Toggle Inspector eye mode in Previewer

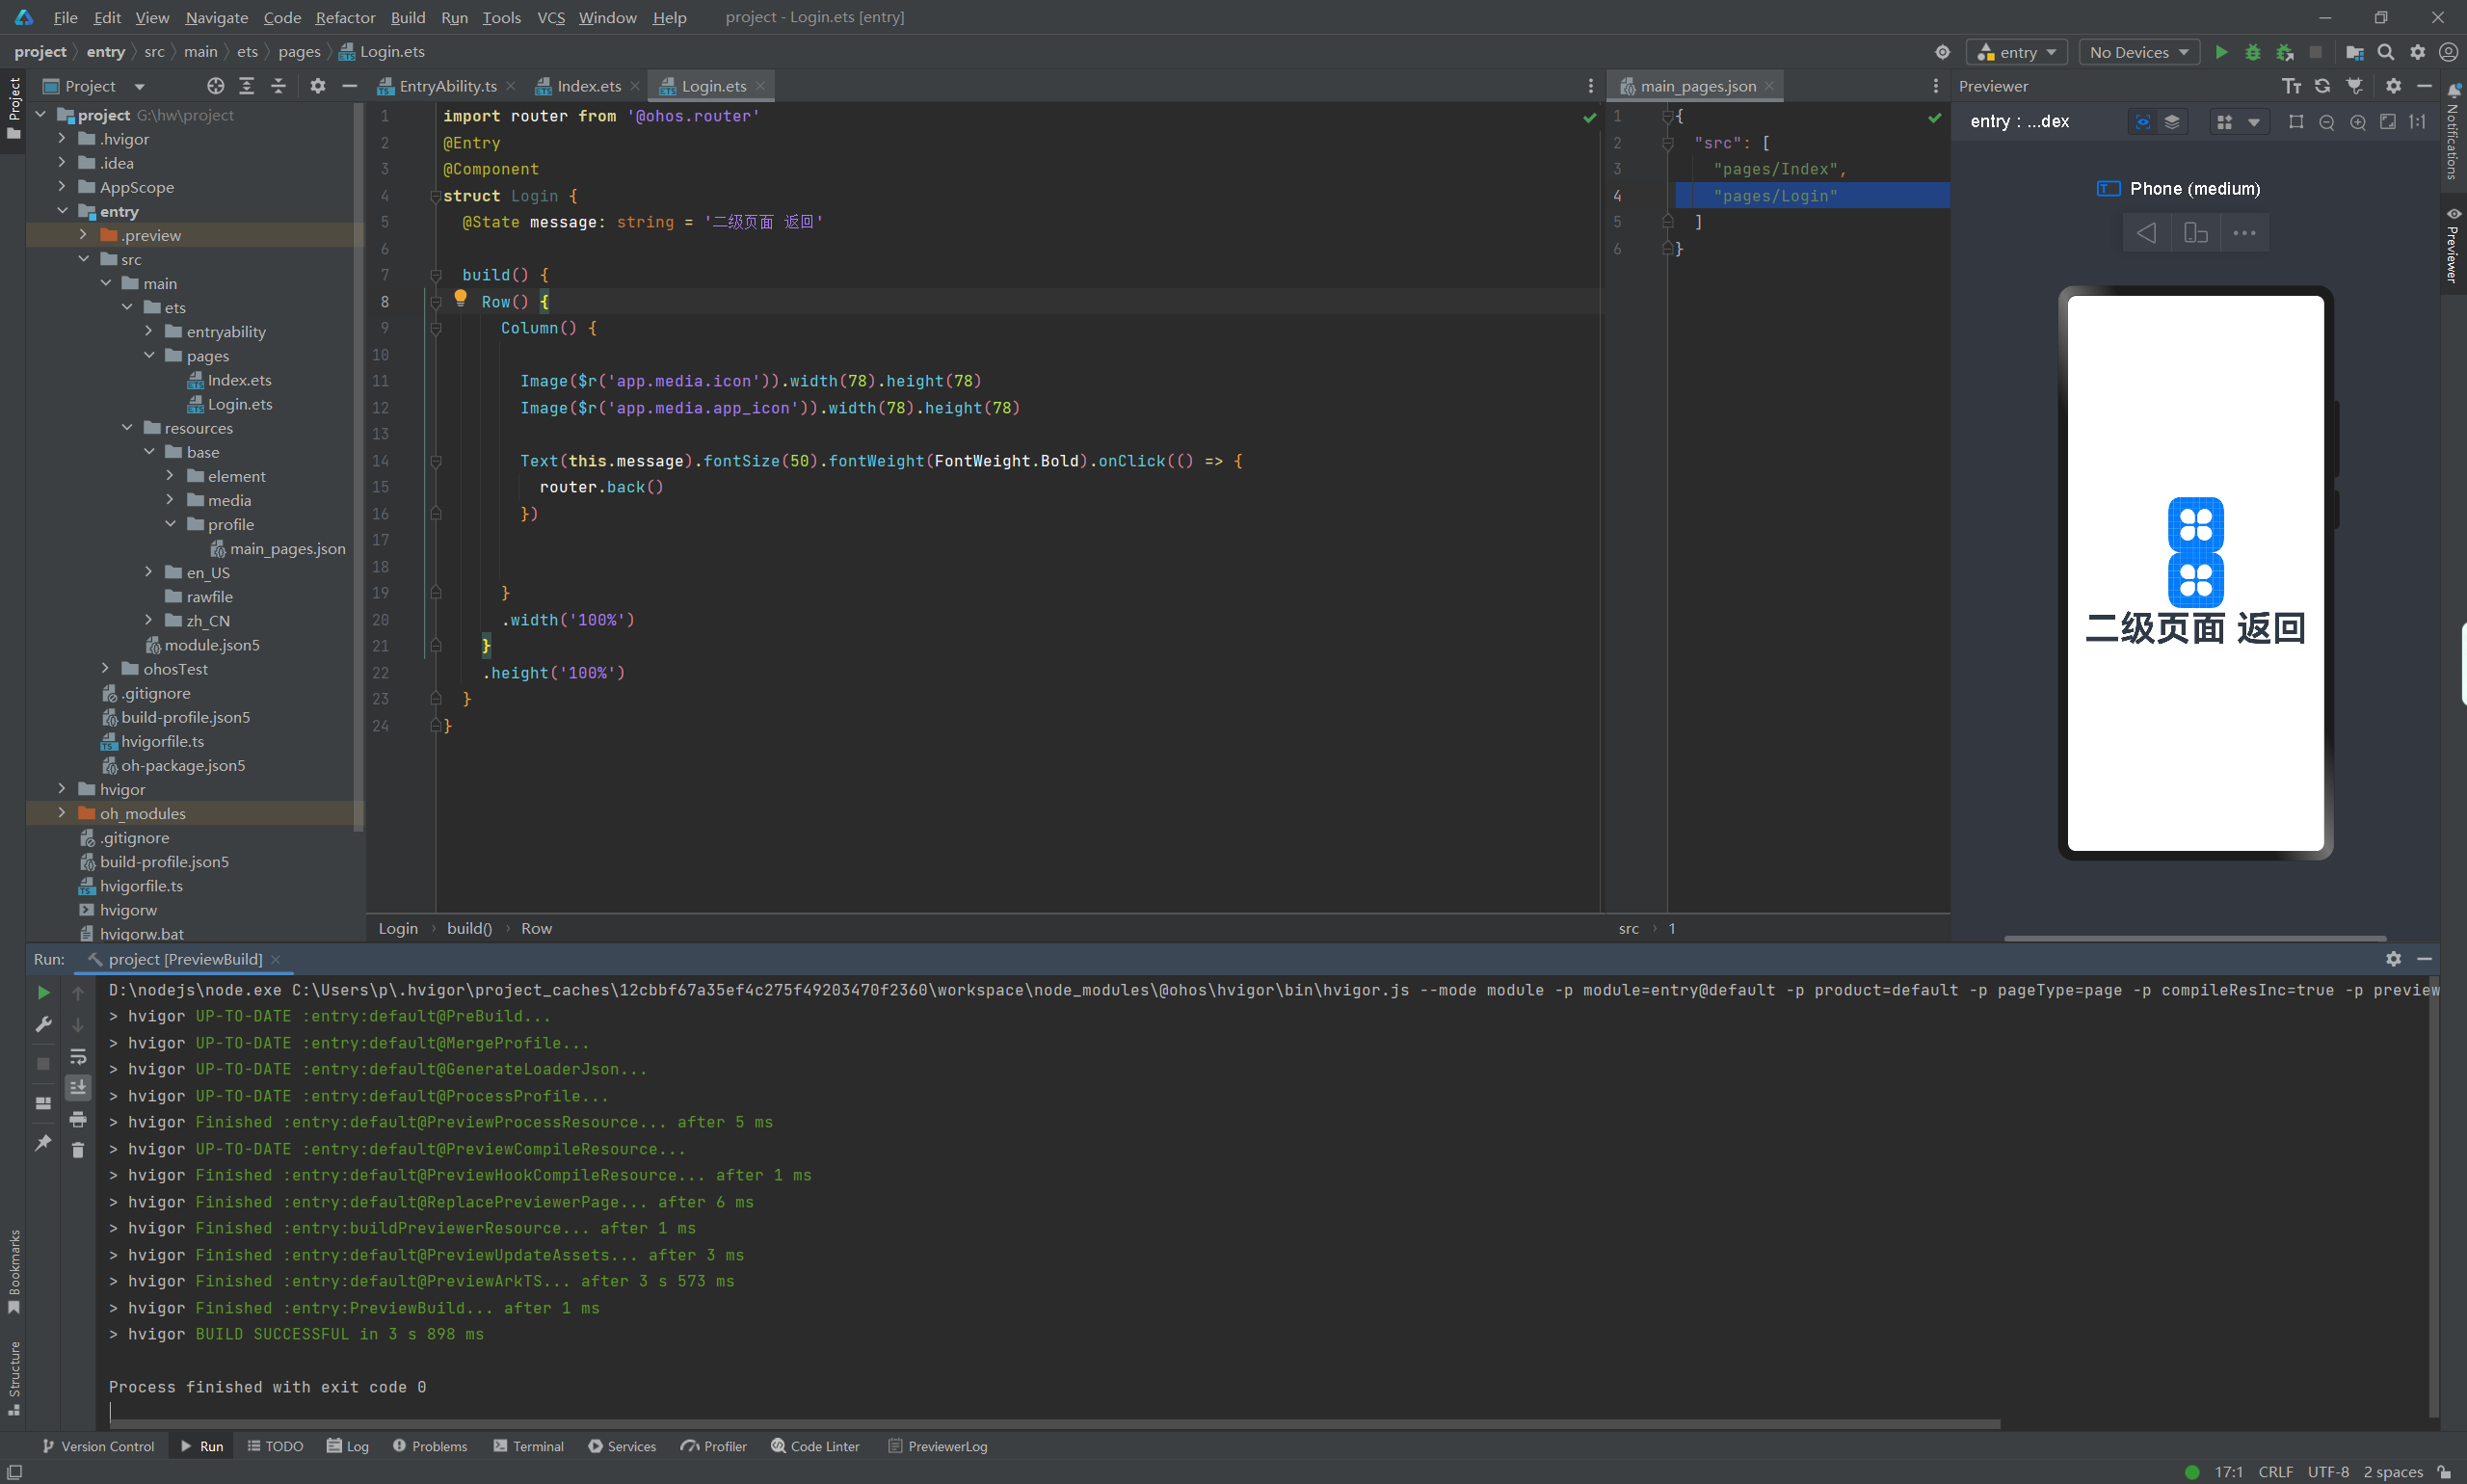point(2142,122)
